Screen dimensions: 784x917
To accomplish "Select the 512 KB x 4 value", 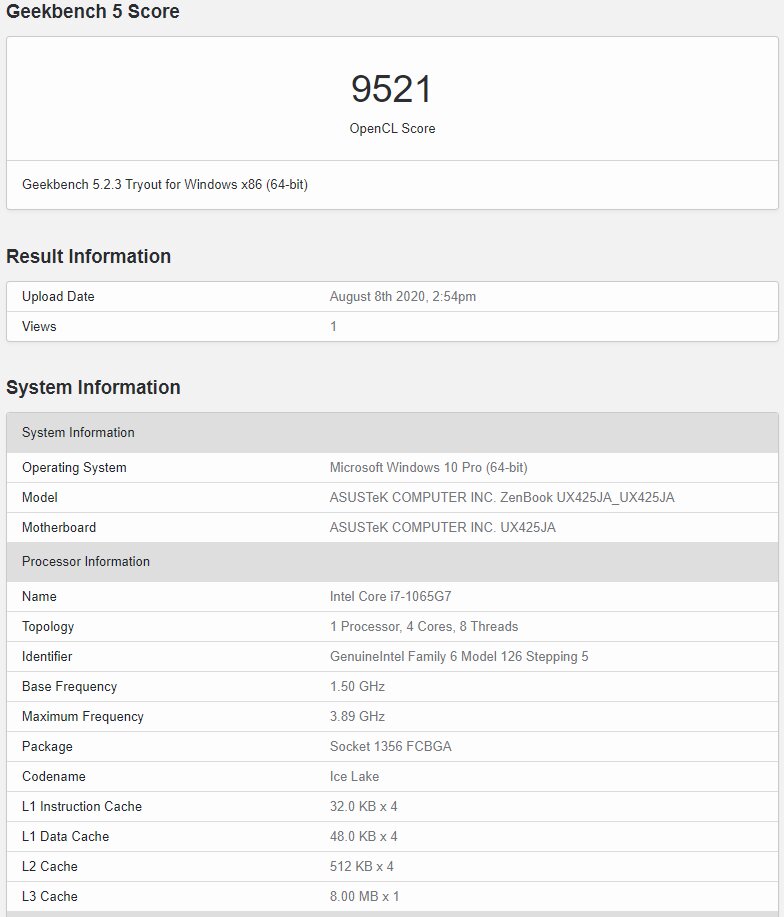I will 362,867.
